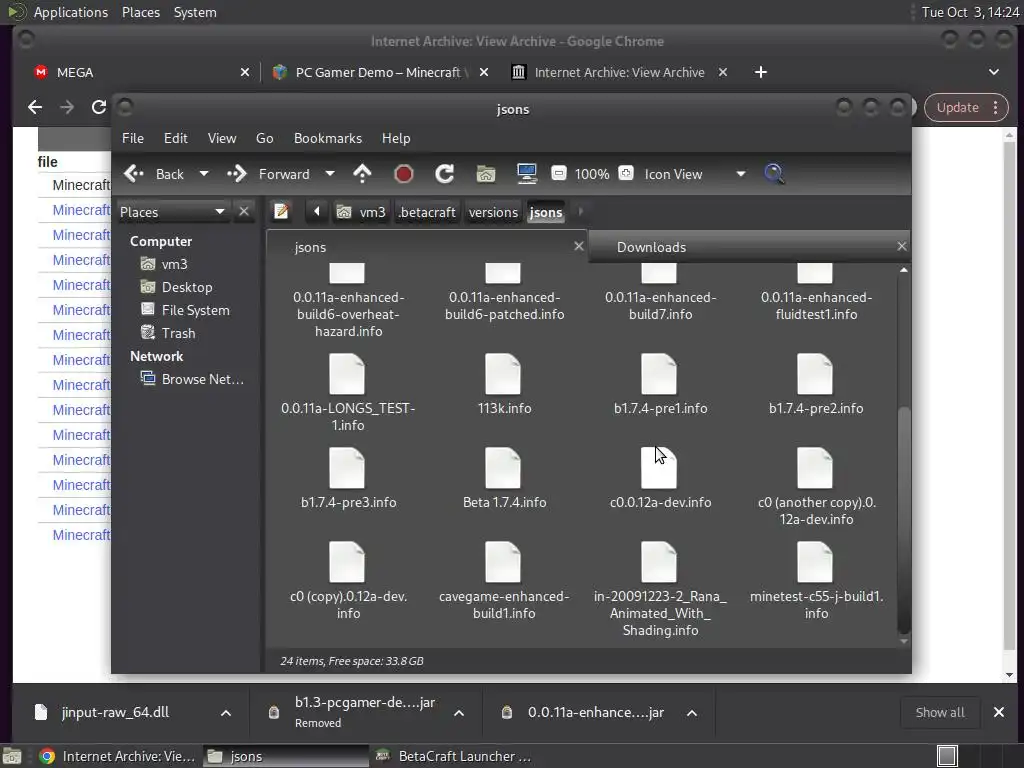
Task: Select the Beta 1.7.4.info file icon
Action: 503,468
